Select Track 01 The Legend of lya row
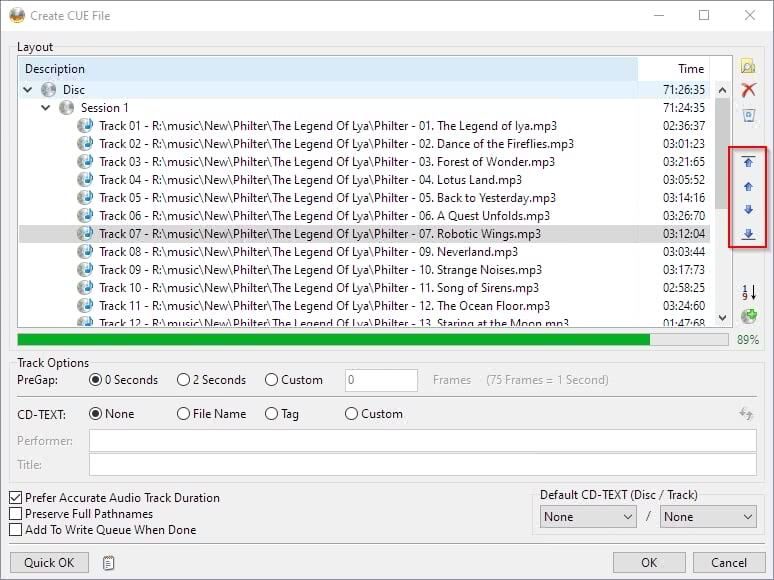The height and width of the screenshot is (580, 774). [x=364, y=126]
